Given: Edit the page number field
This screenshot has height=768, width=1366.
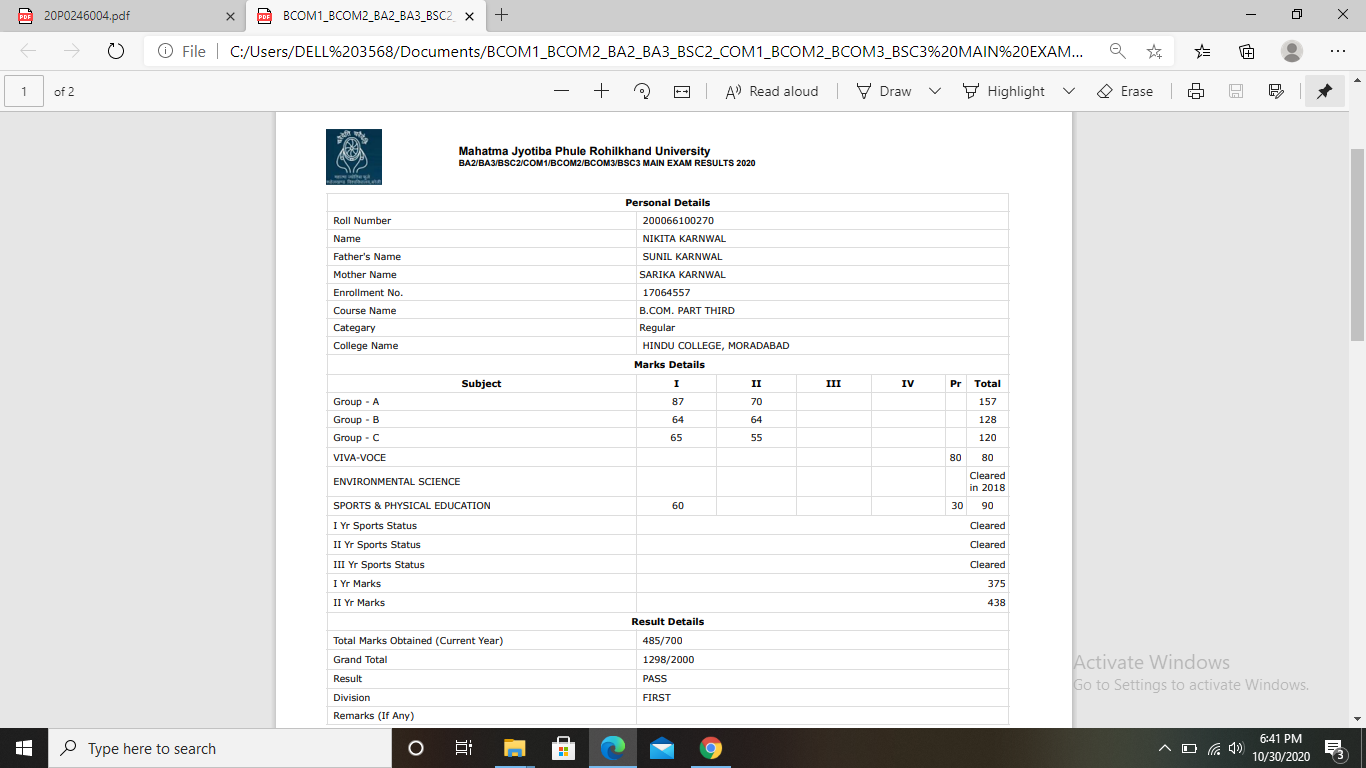Looking at the screenshot, I should (x=24, y=91).
